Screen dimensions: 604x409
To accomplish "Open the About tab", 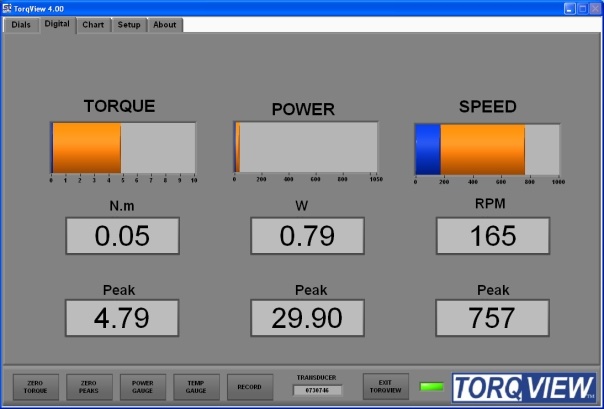I will 165,24.
